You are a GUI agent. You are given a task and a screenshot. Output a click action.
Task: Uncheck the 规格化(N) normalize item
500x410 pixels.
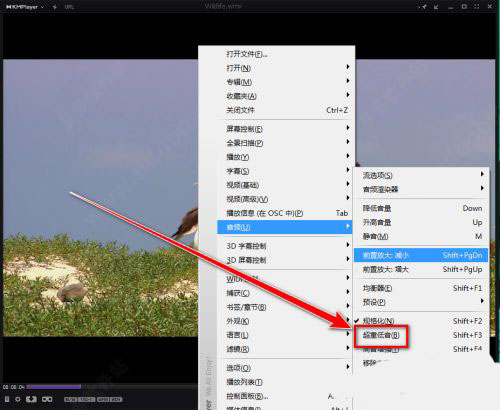(421, 321)
